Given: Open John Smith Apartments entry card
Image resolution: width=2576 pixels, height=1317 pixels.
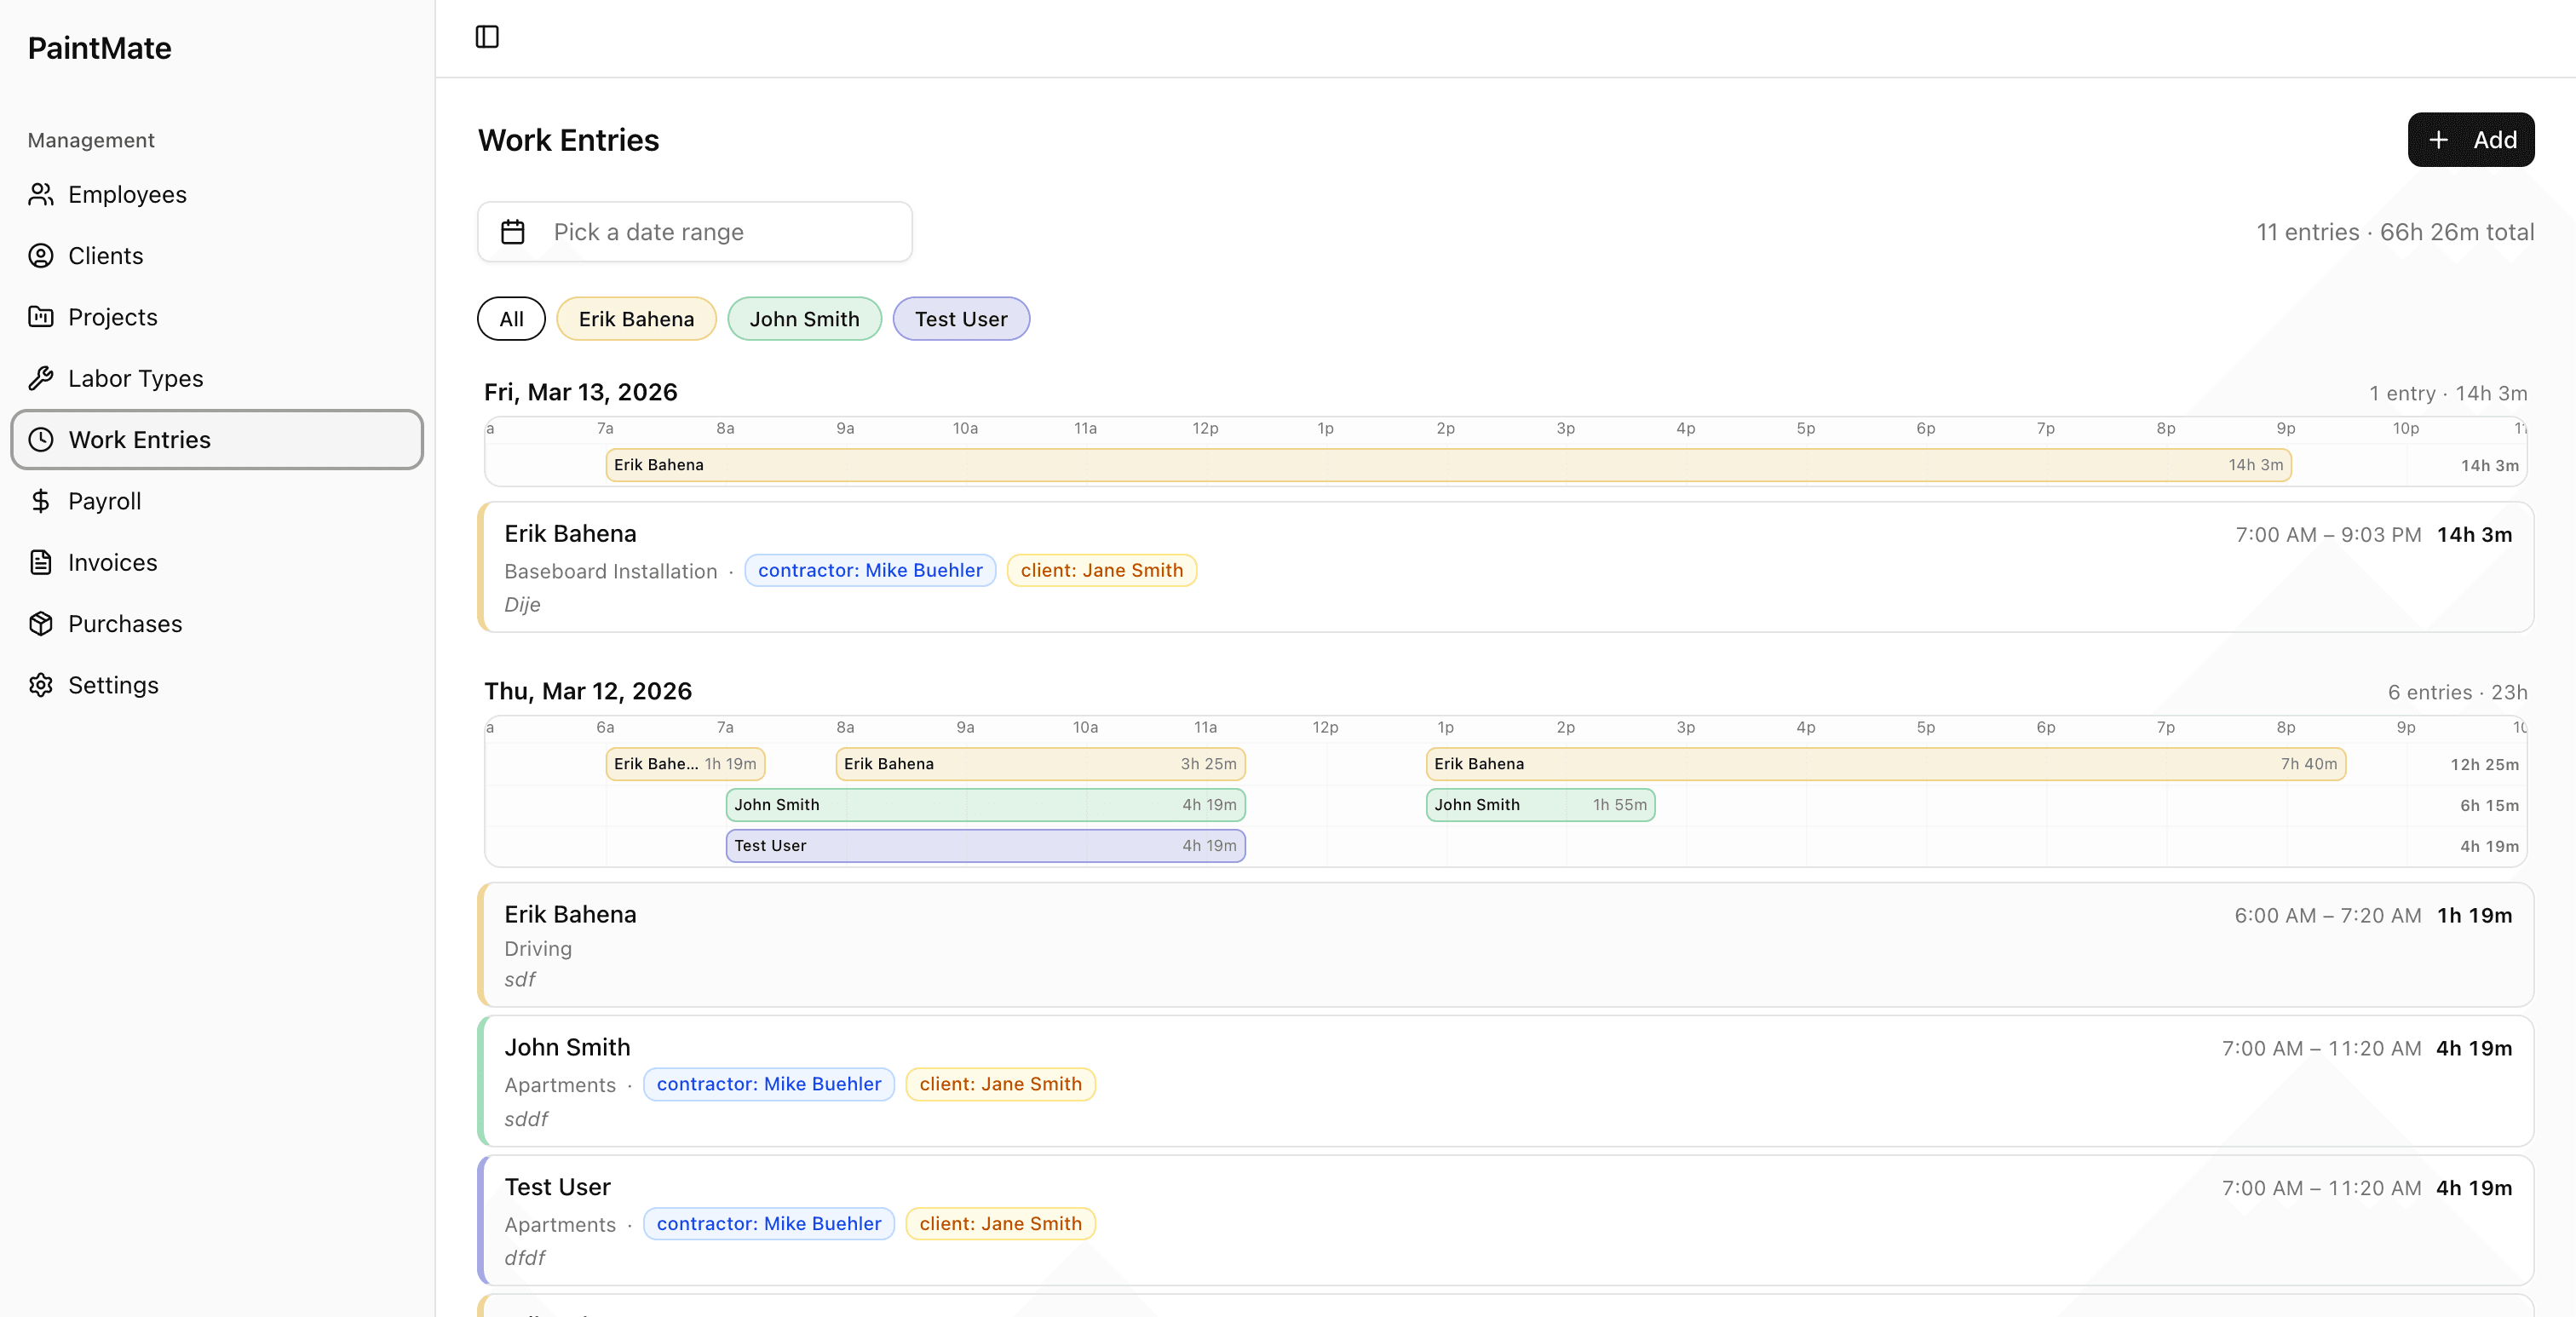Looking at the screenshot, I should coord(1506,1081).
